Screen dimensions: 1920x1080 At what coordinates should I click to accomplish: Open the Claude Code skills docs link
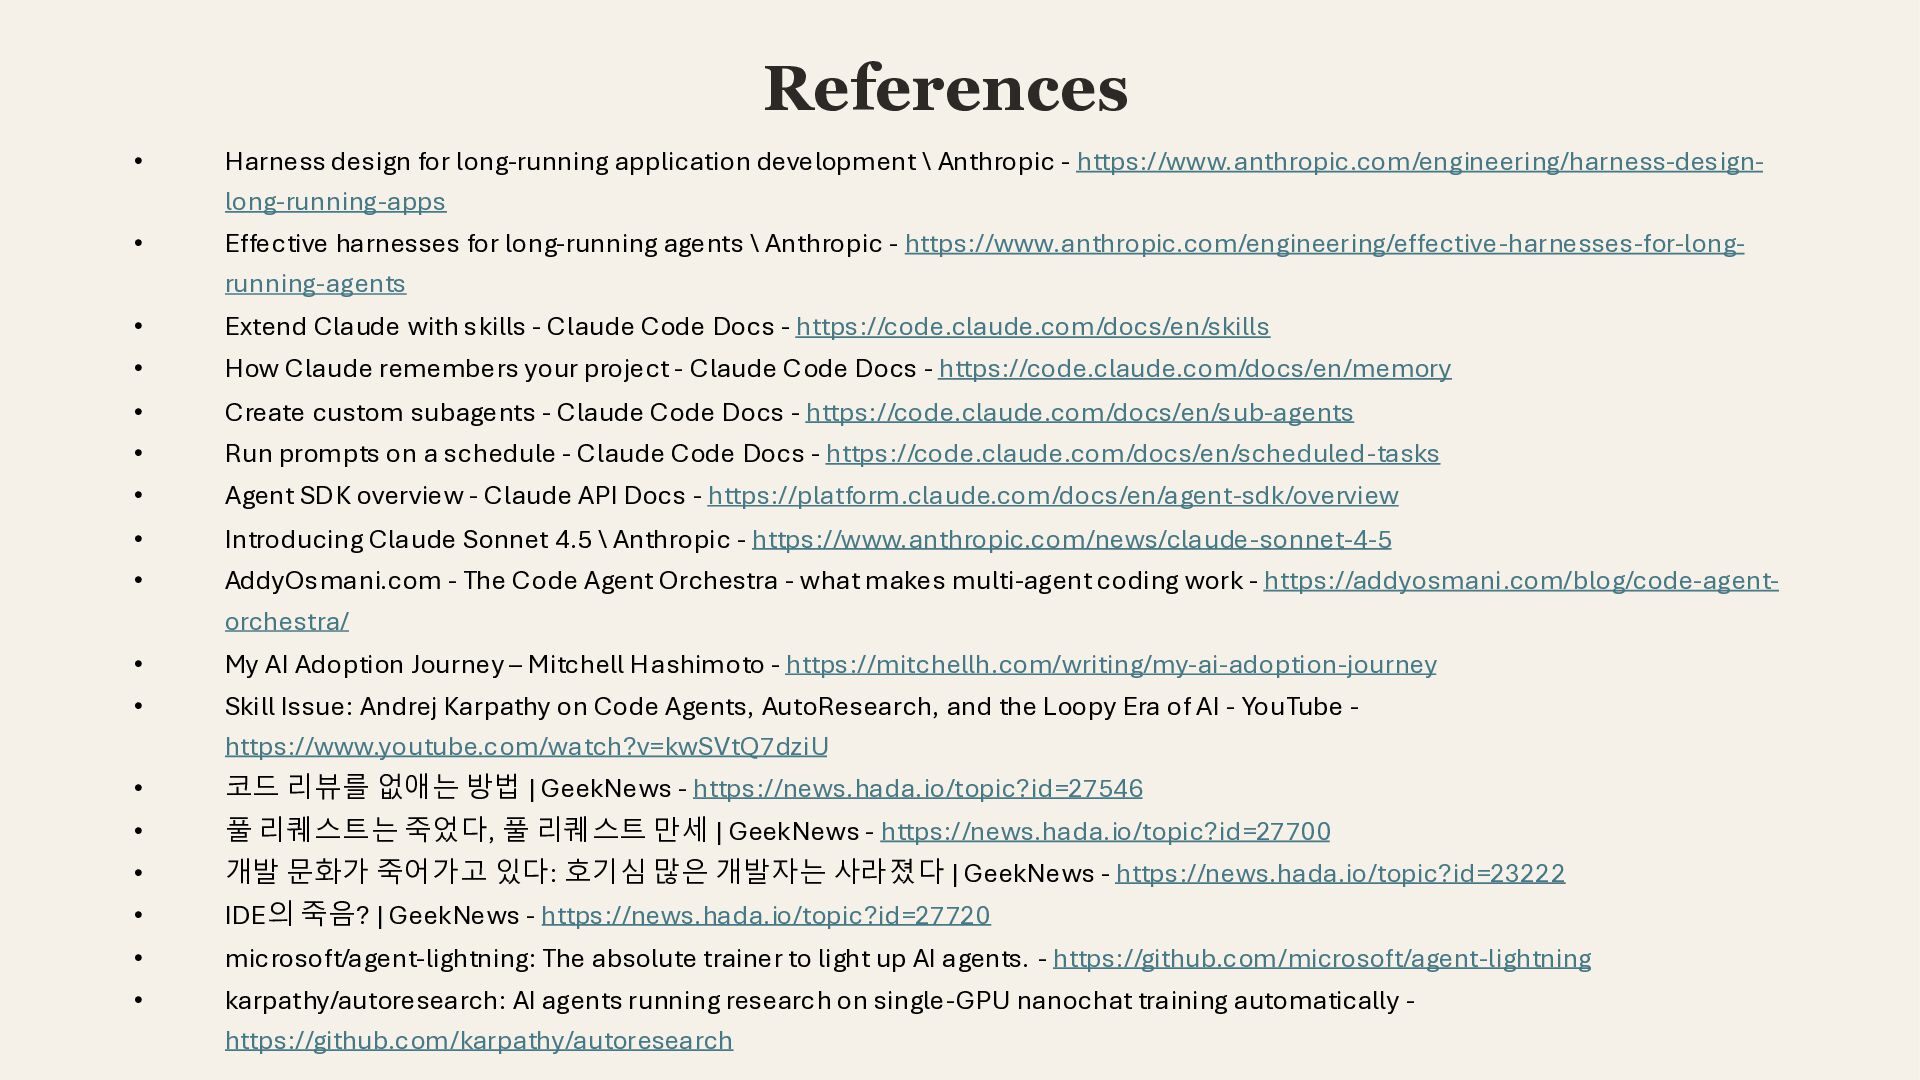pyautogui.click(x=1032, y=327)
